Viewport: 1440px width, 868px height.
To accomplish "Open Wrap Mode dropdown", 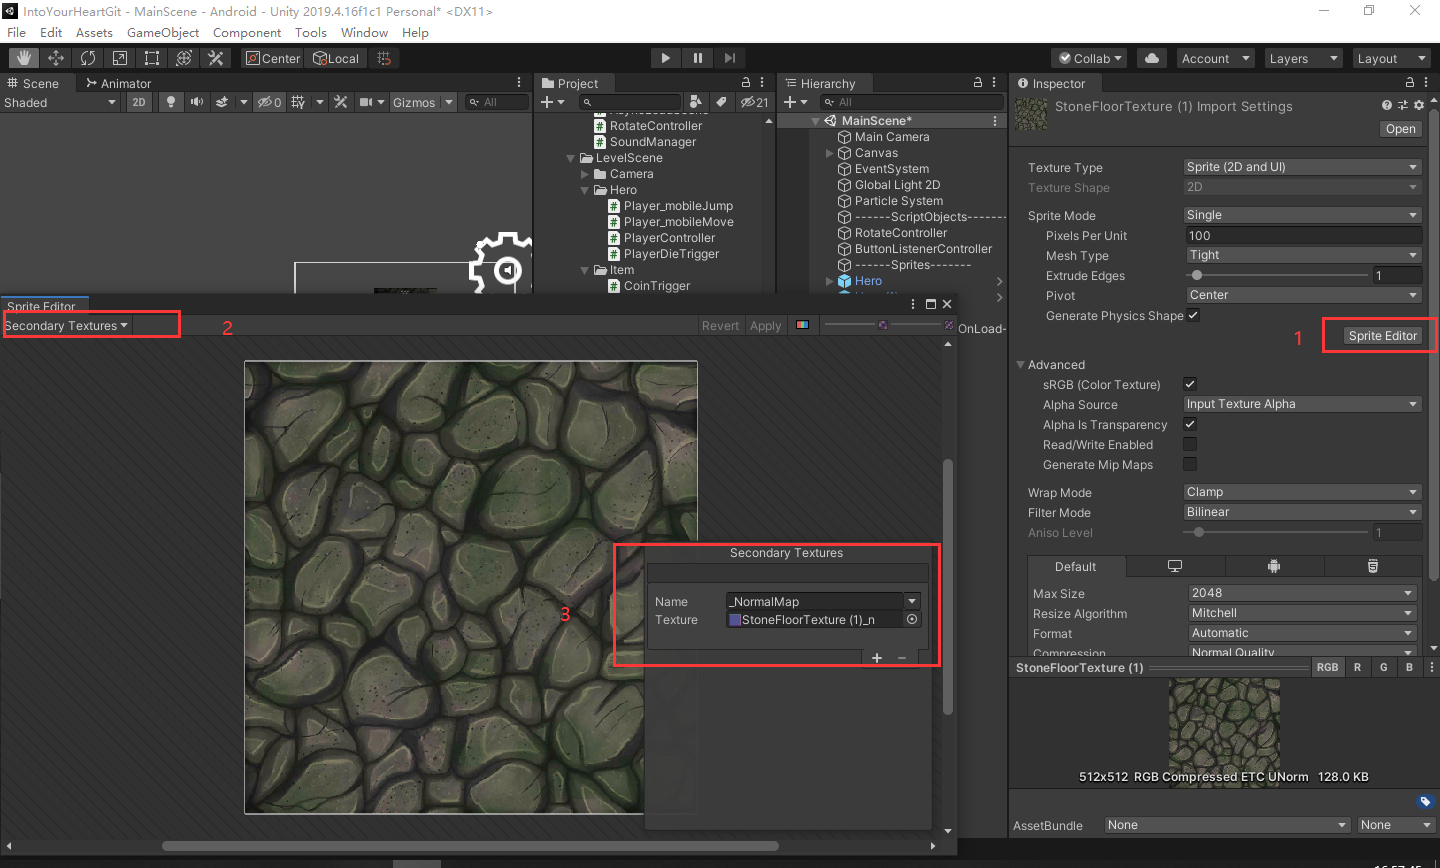I will pyautogui.click(x=1302, y=492).
